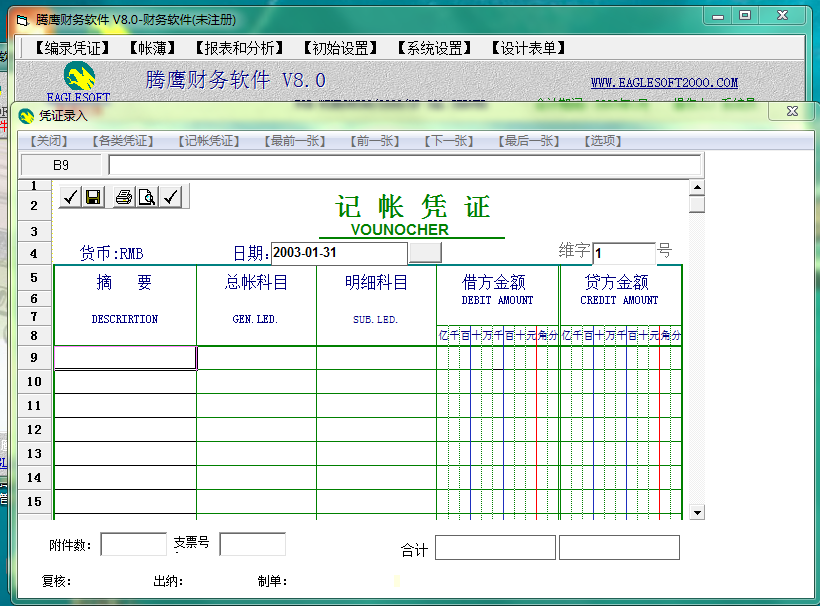Click the formula input bar next to B9
The image size is (820, 606).
pos(405,165)
